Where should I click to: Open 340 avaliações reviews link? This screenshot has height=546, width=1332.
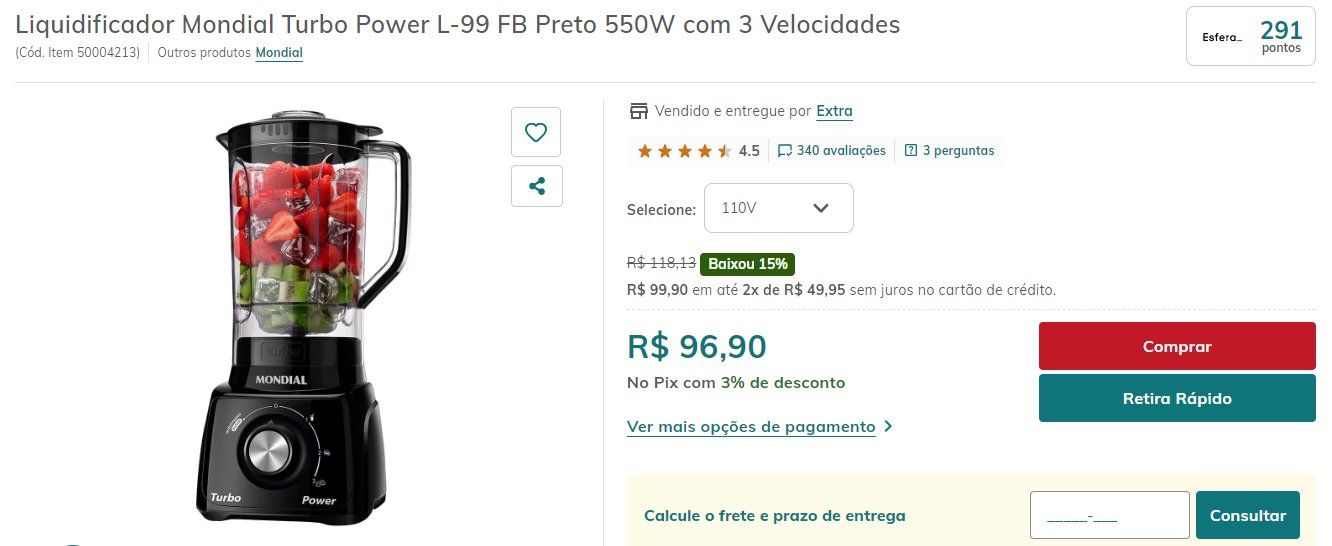tap(841, 151)
